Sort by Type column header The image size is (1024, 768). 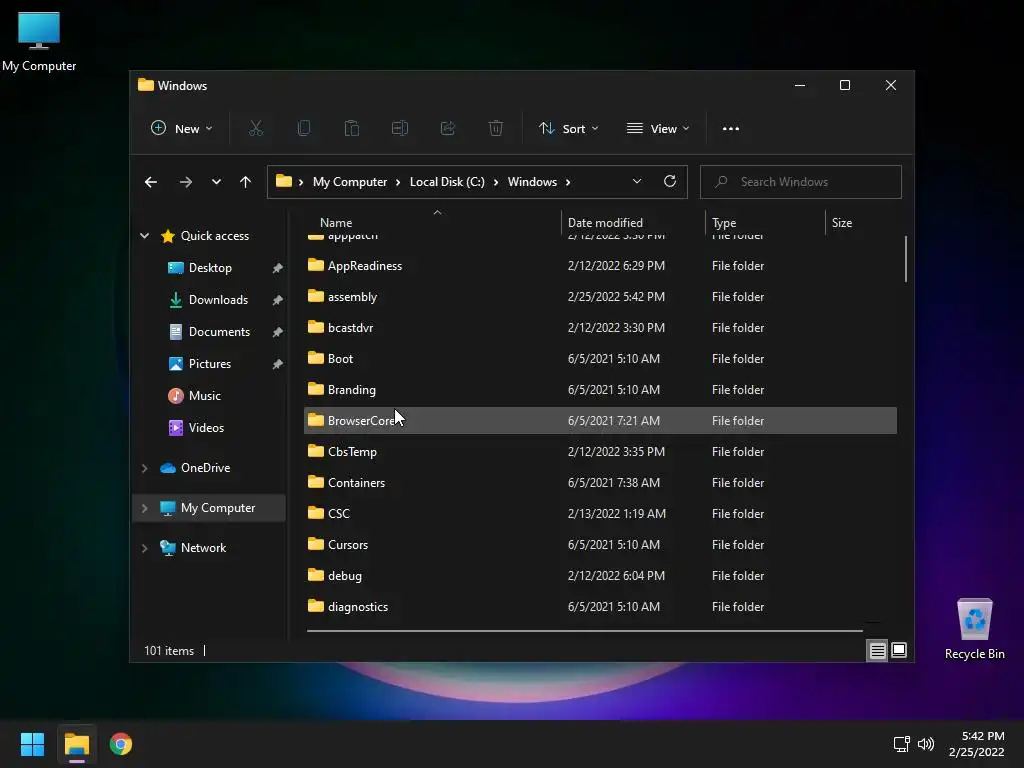tap(765, 223)
